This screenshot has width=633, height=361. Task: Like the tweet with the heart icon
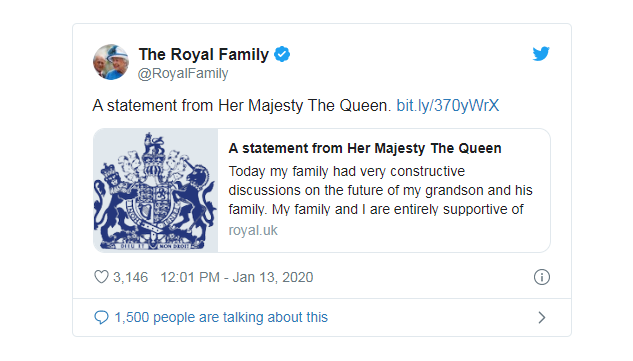[101, 277]
